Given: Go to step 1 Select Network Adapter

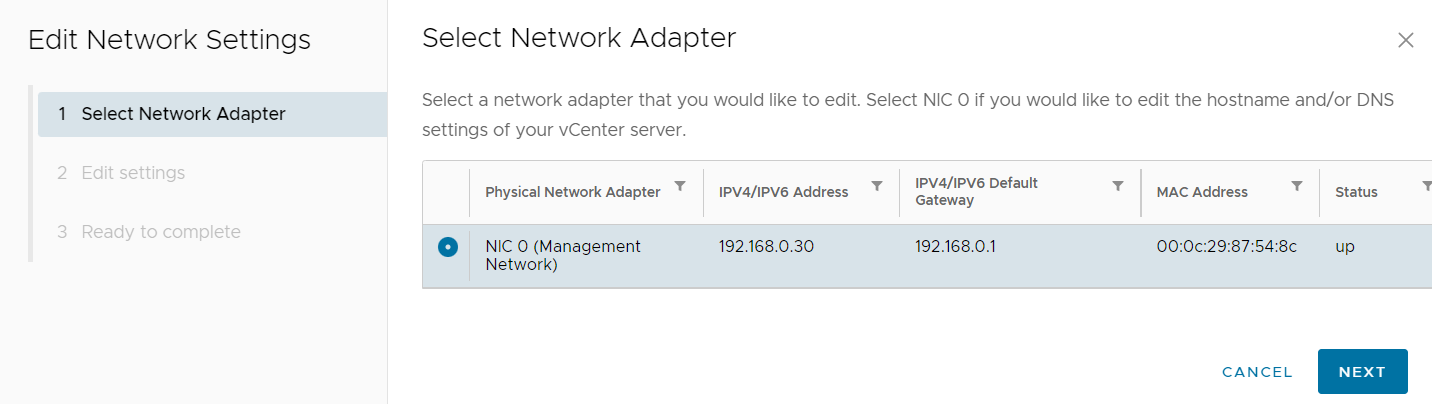Looking at the screenshot, I should tap(183, 114).
